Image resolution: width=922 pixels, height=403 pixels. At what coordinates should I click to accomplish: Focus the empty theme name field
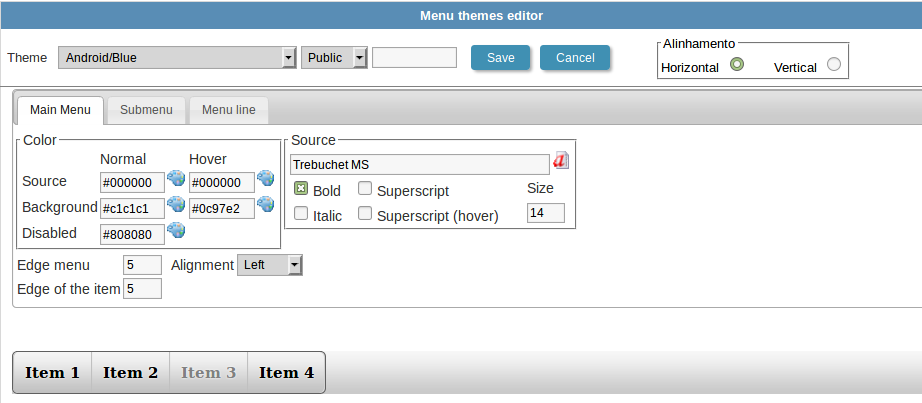pyautogui.click(x=415, y=58)
